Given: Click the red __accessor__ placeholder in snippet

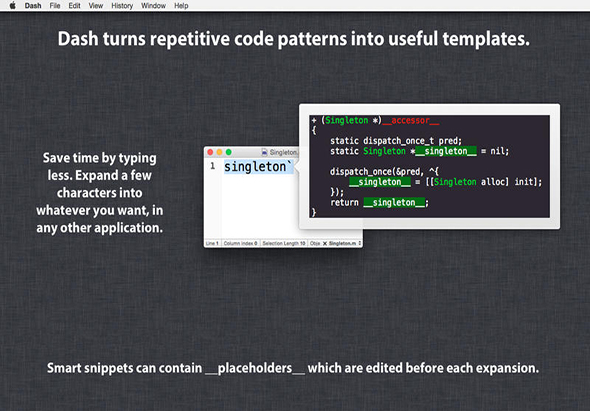Looking at the screenshot, I should 411,120.
